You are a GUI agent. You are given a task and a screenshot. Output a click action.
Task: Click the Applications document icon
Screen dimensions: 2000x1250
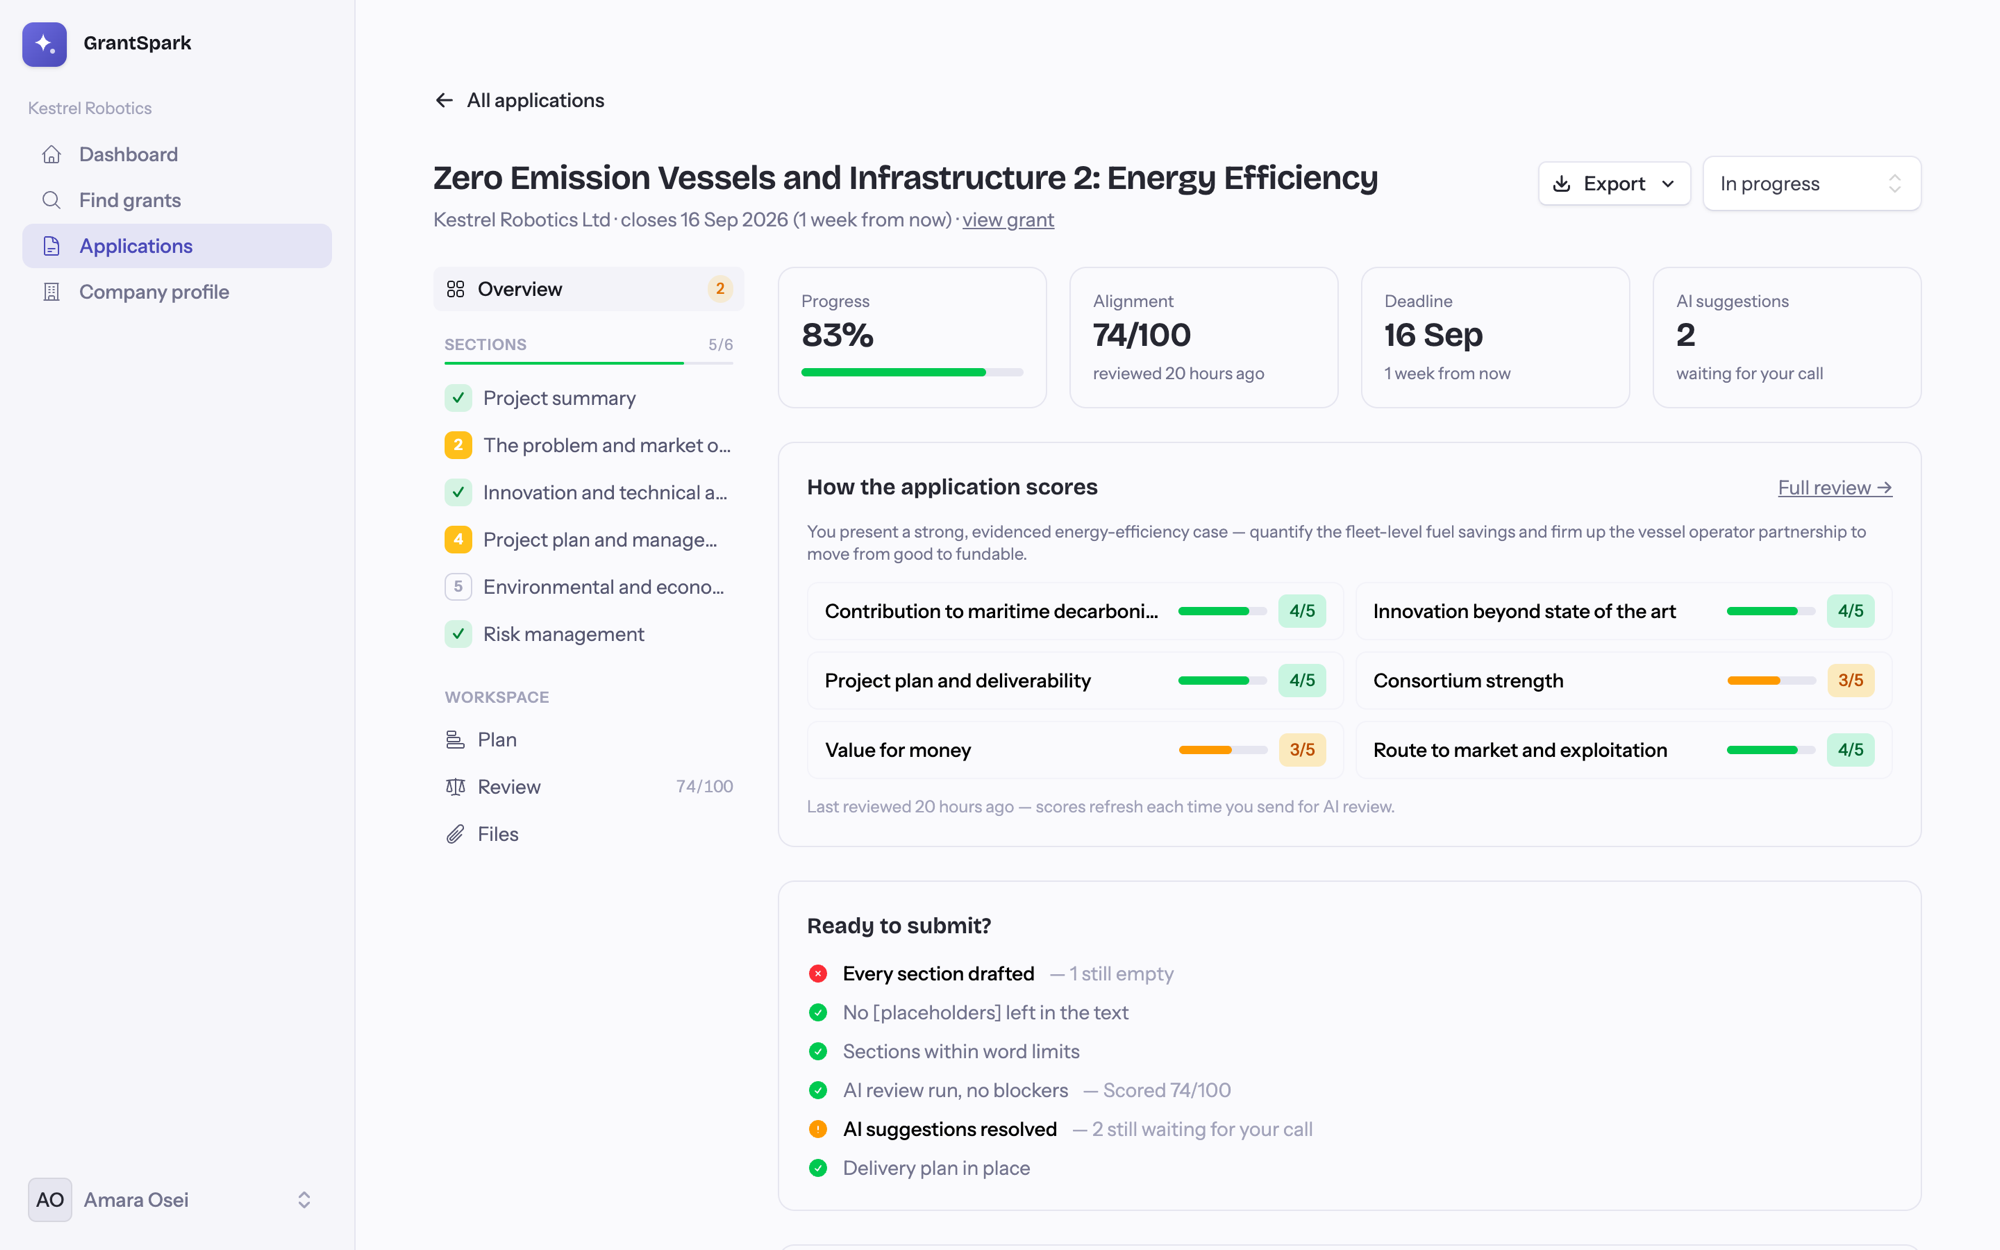52,246
